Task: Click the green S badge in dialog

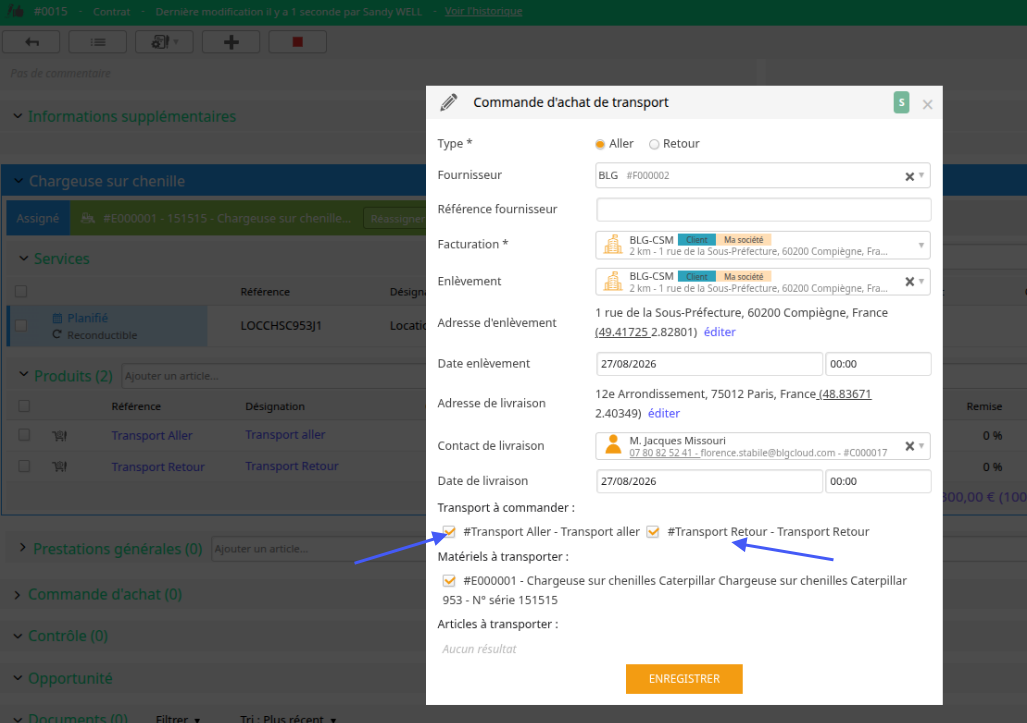Action: 901,103
